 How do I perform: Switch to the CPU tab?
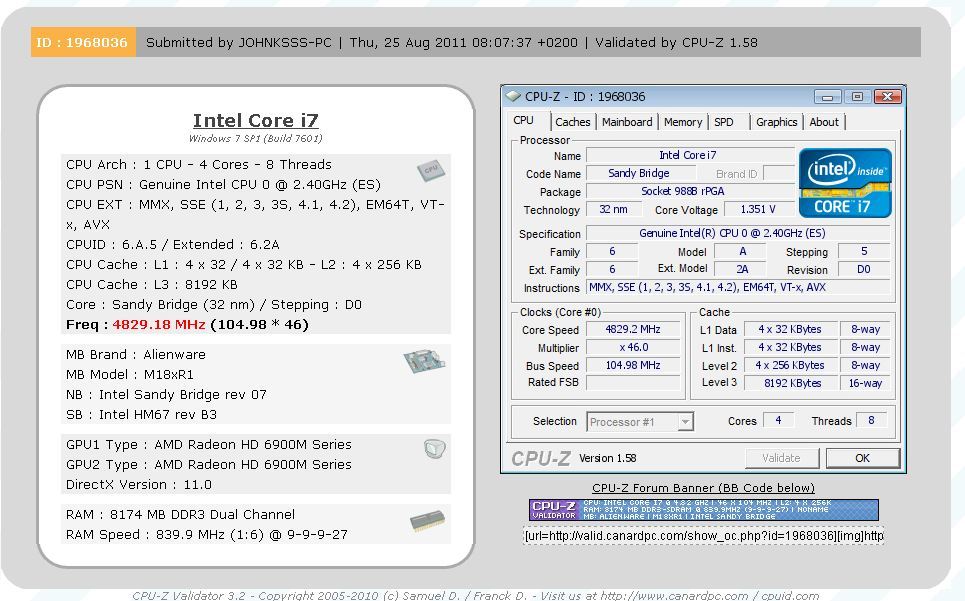tap(523, 121)
